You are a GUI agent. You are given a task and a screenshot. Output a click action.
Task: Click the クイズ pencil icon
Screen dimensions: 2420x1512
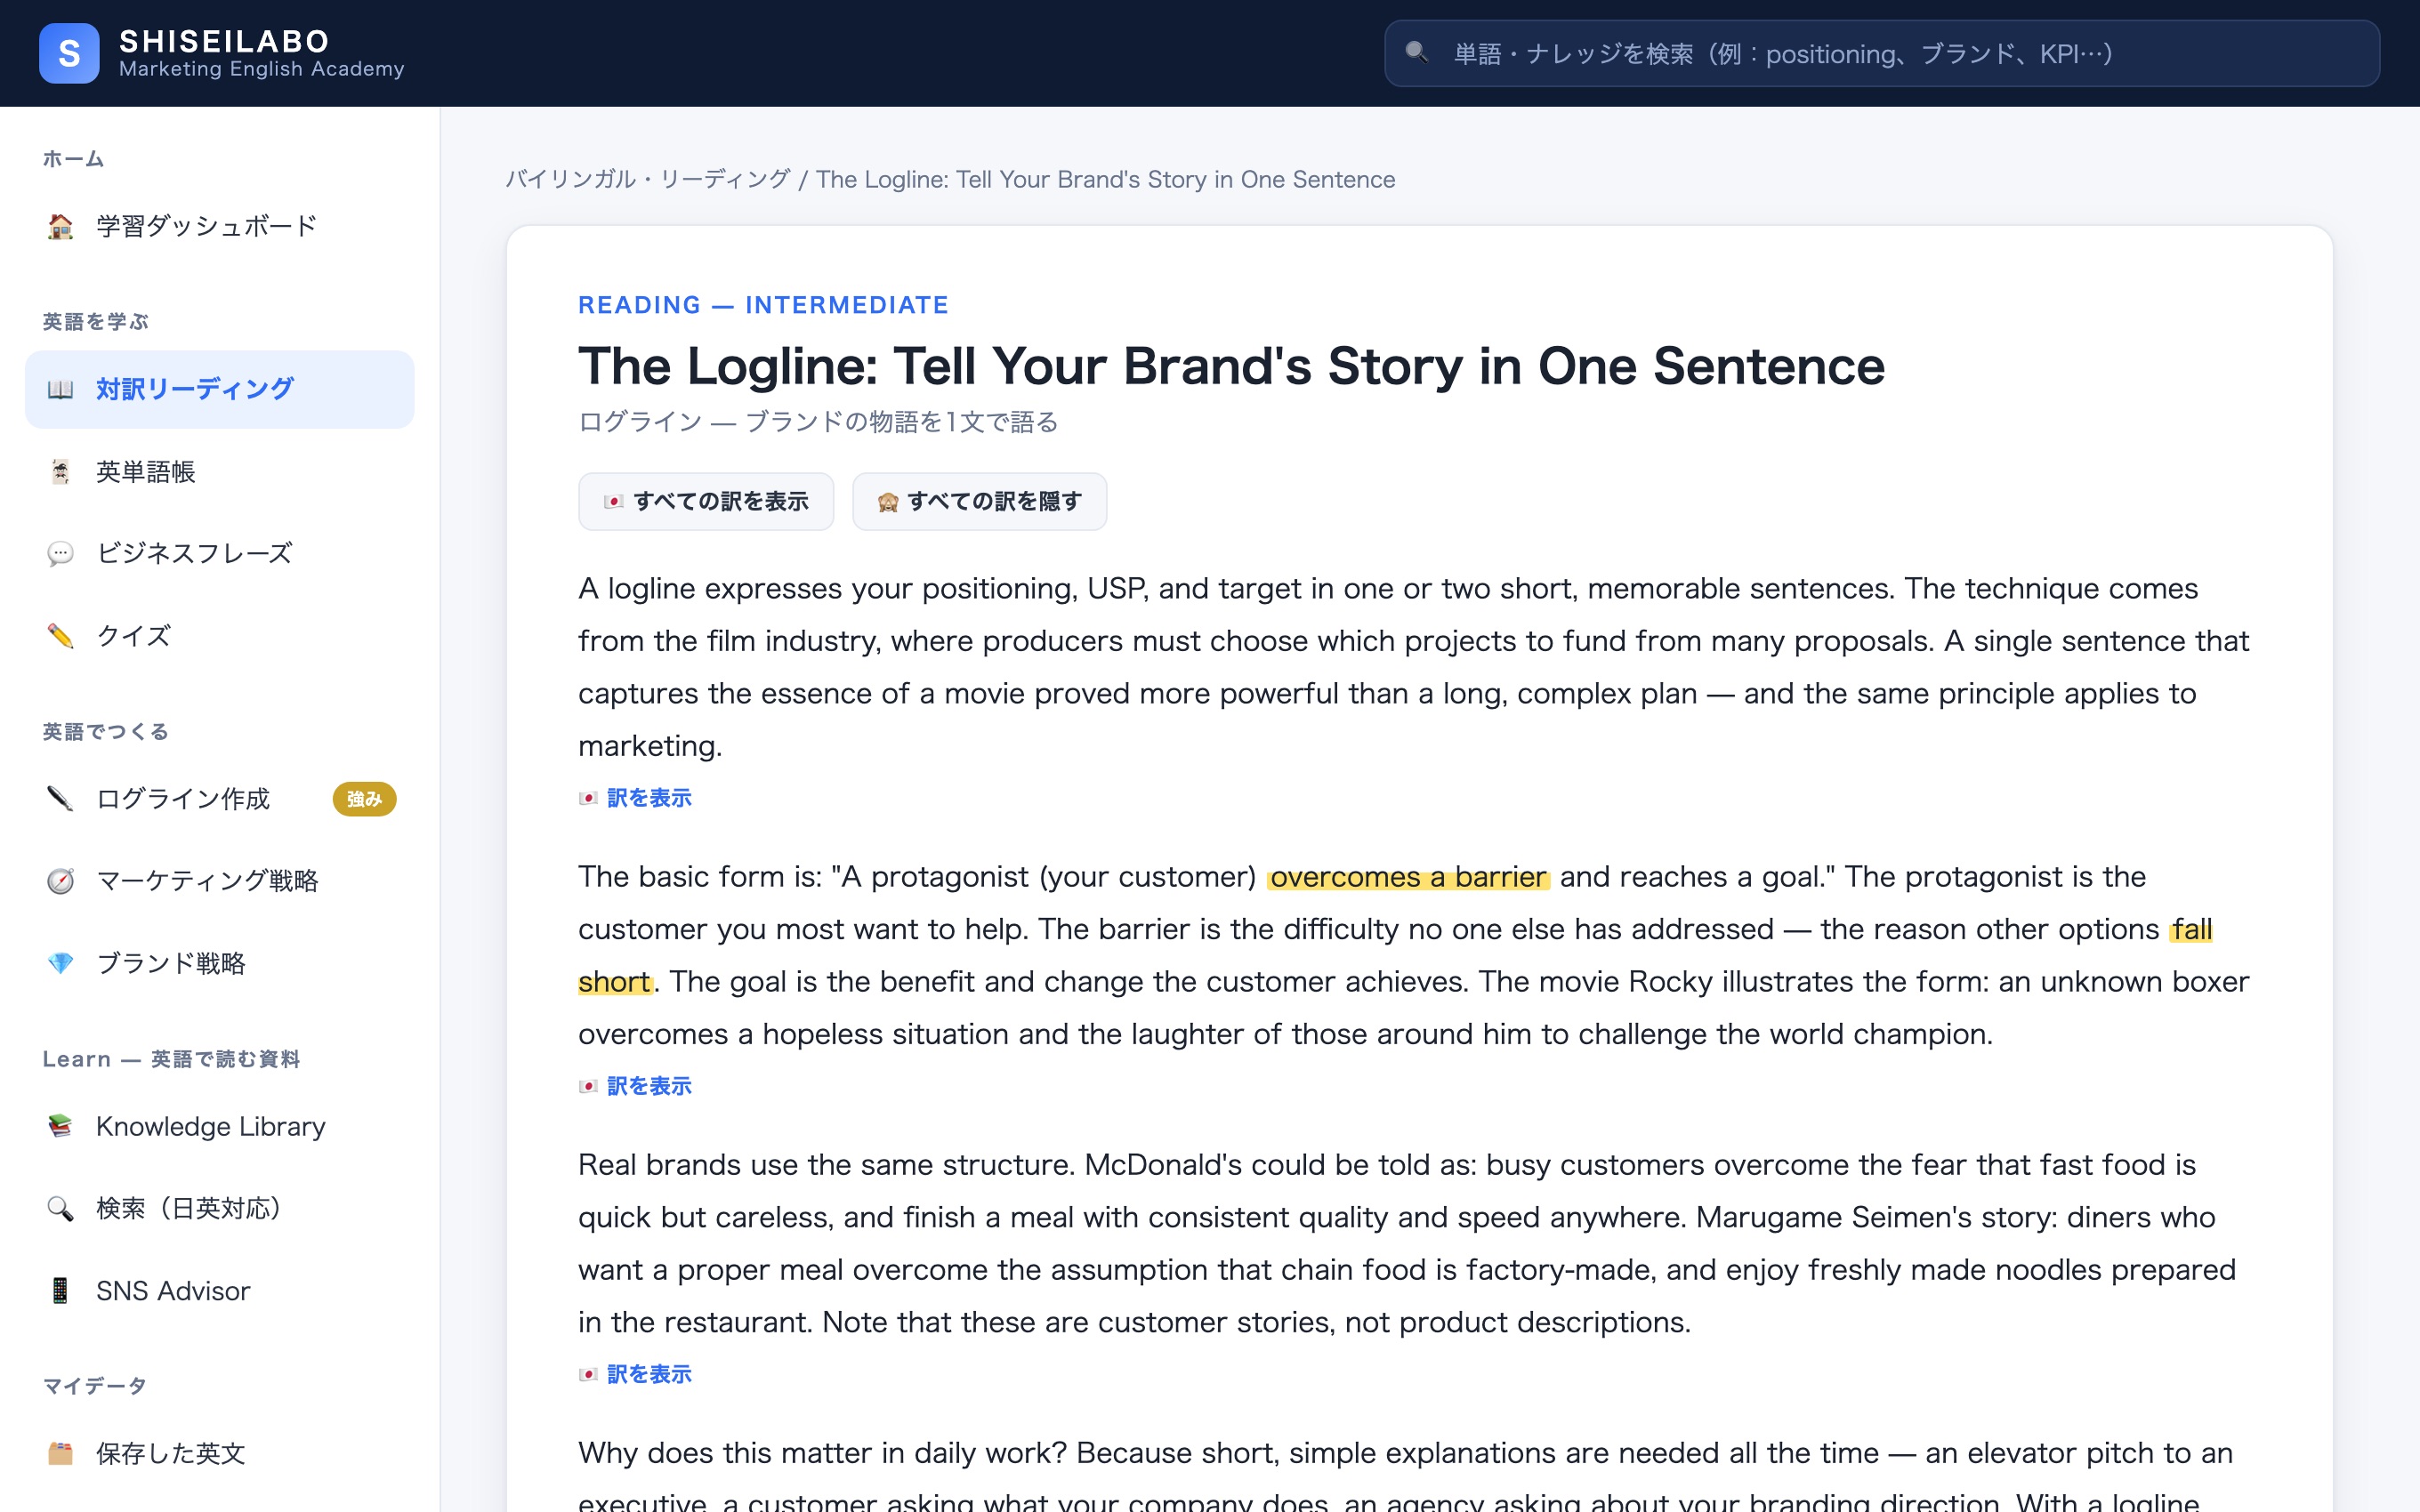60,635
